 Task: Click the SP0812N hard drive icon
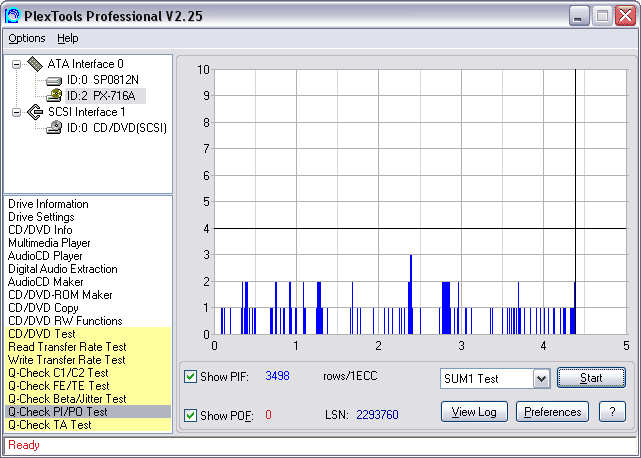click(54, 81)
